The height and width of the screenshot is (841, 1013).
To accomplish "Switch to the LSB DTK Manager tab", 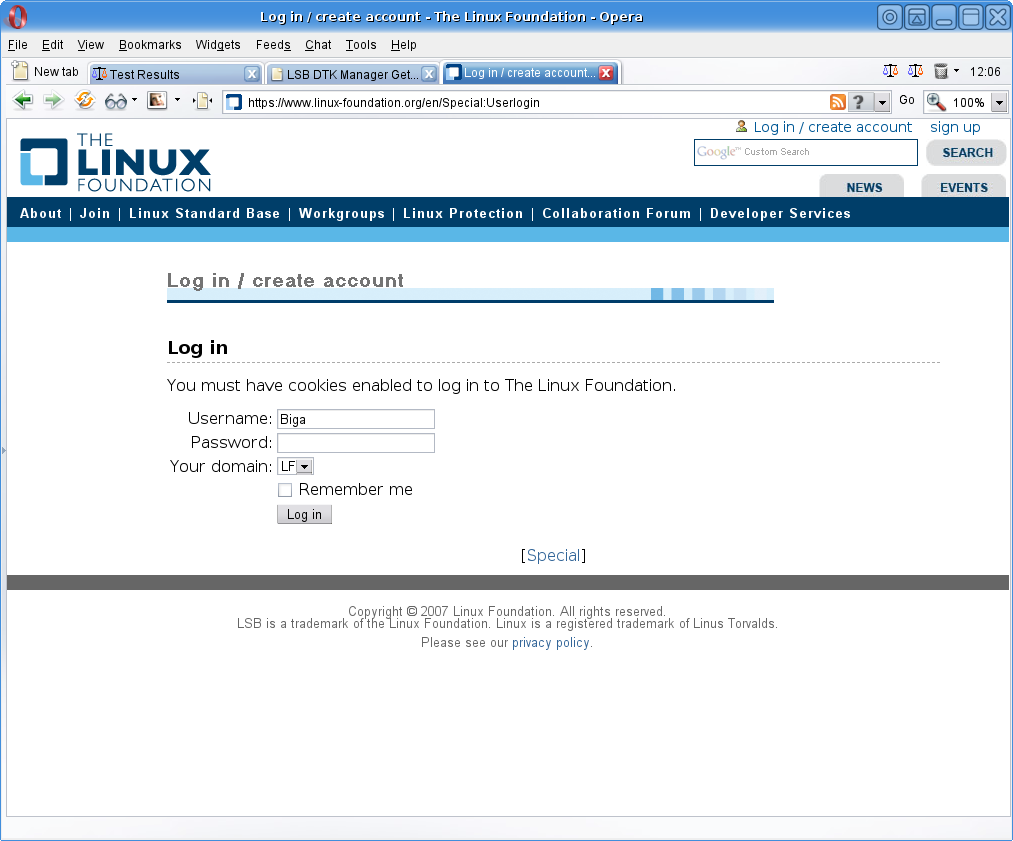I will (x=345, y=74).
